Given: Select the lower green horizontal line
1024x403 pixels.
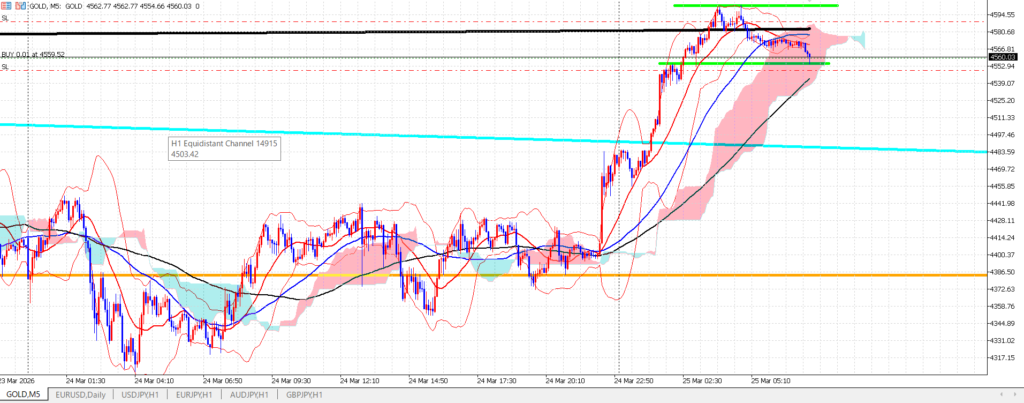Looking at the screenshot, I should point(700,64).
